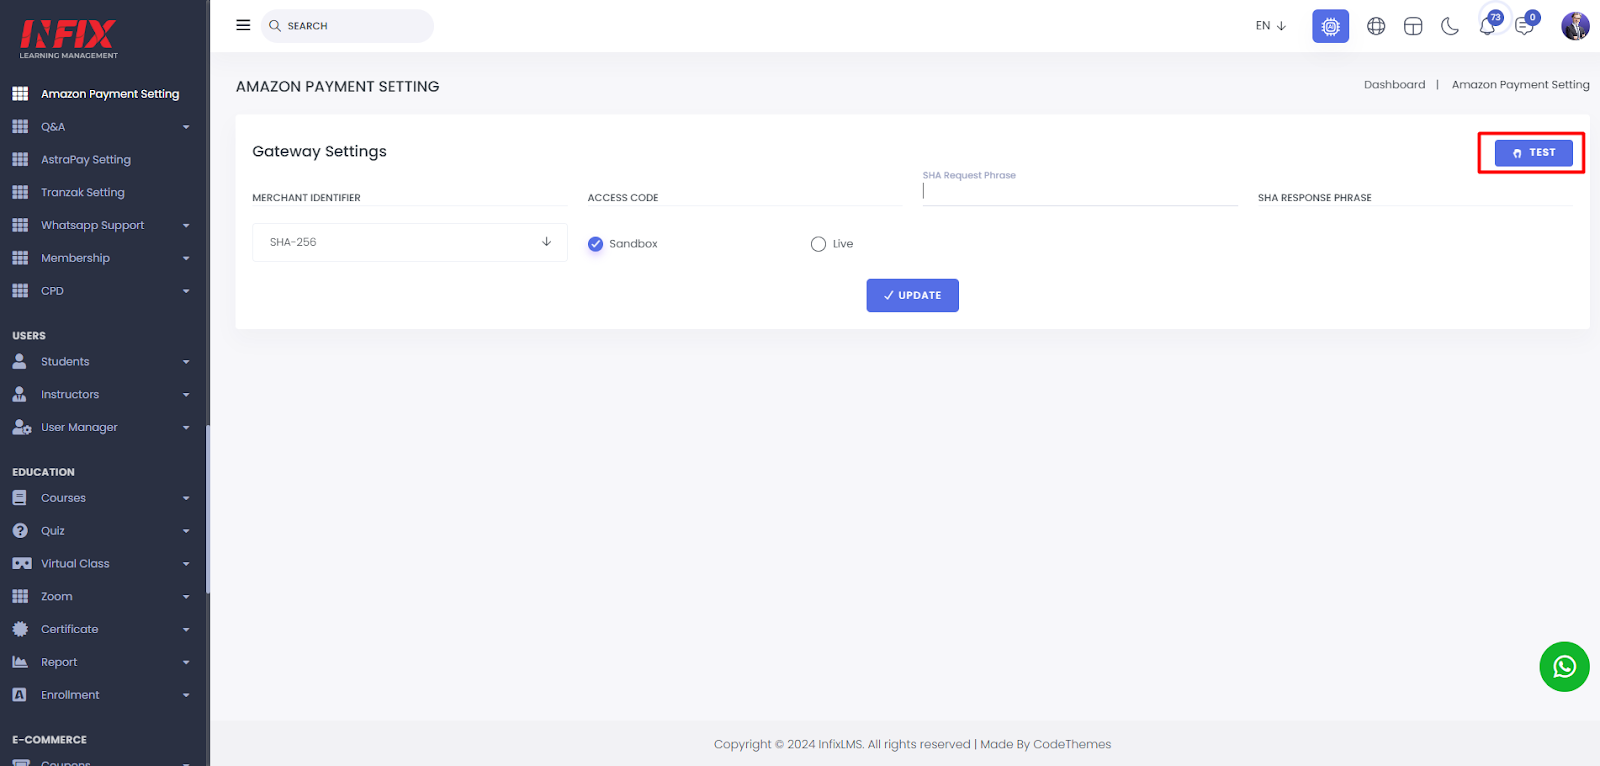Open the Certificate menu label
Image resolution: width=1600 pixels, height=766 pixels.
click(x=70, y=629)
